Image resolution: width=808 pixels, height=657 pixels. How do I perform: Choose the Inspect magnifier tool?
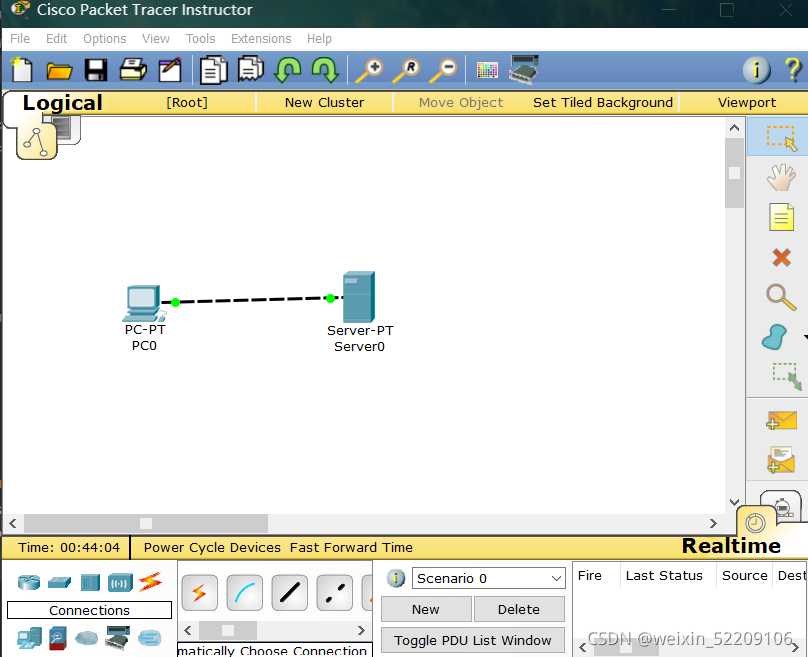(x=781, y=297)
